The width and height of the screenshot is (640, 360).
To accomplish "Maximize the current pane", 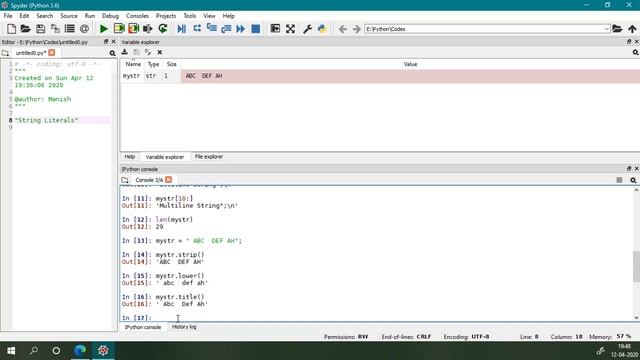I will click(x=276, y=29).
